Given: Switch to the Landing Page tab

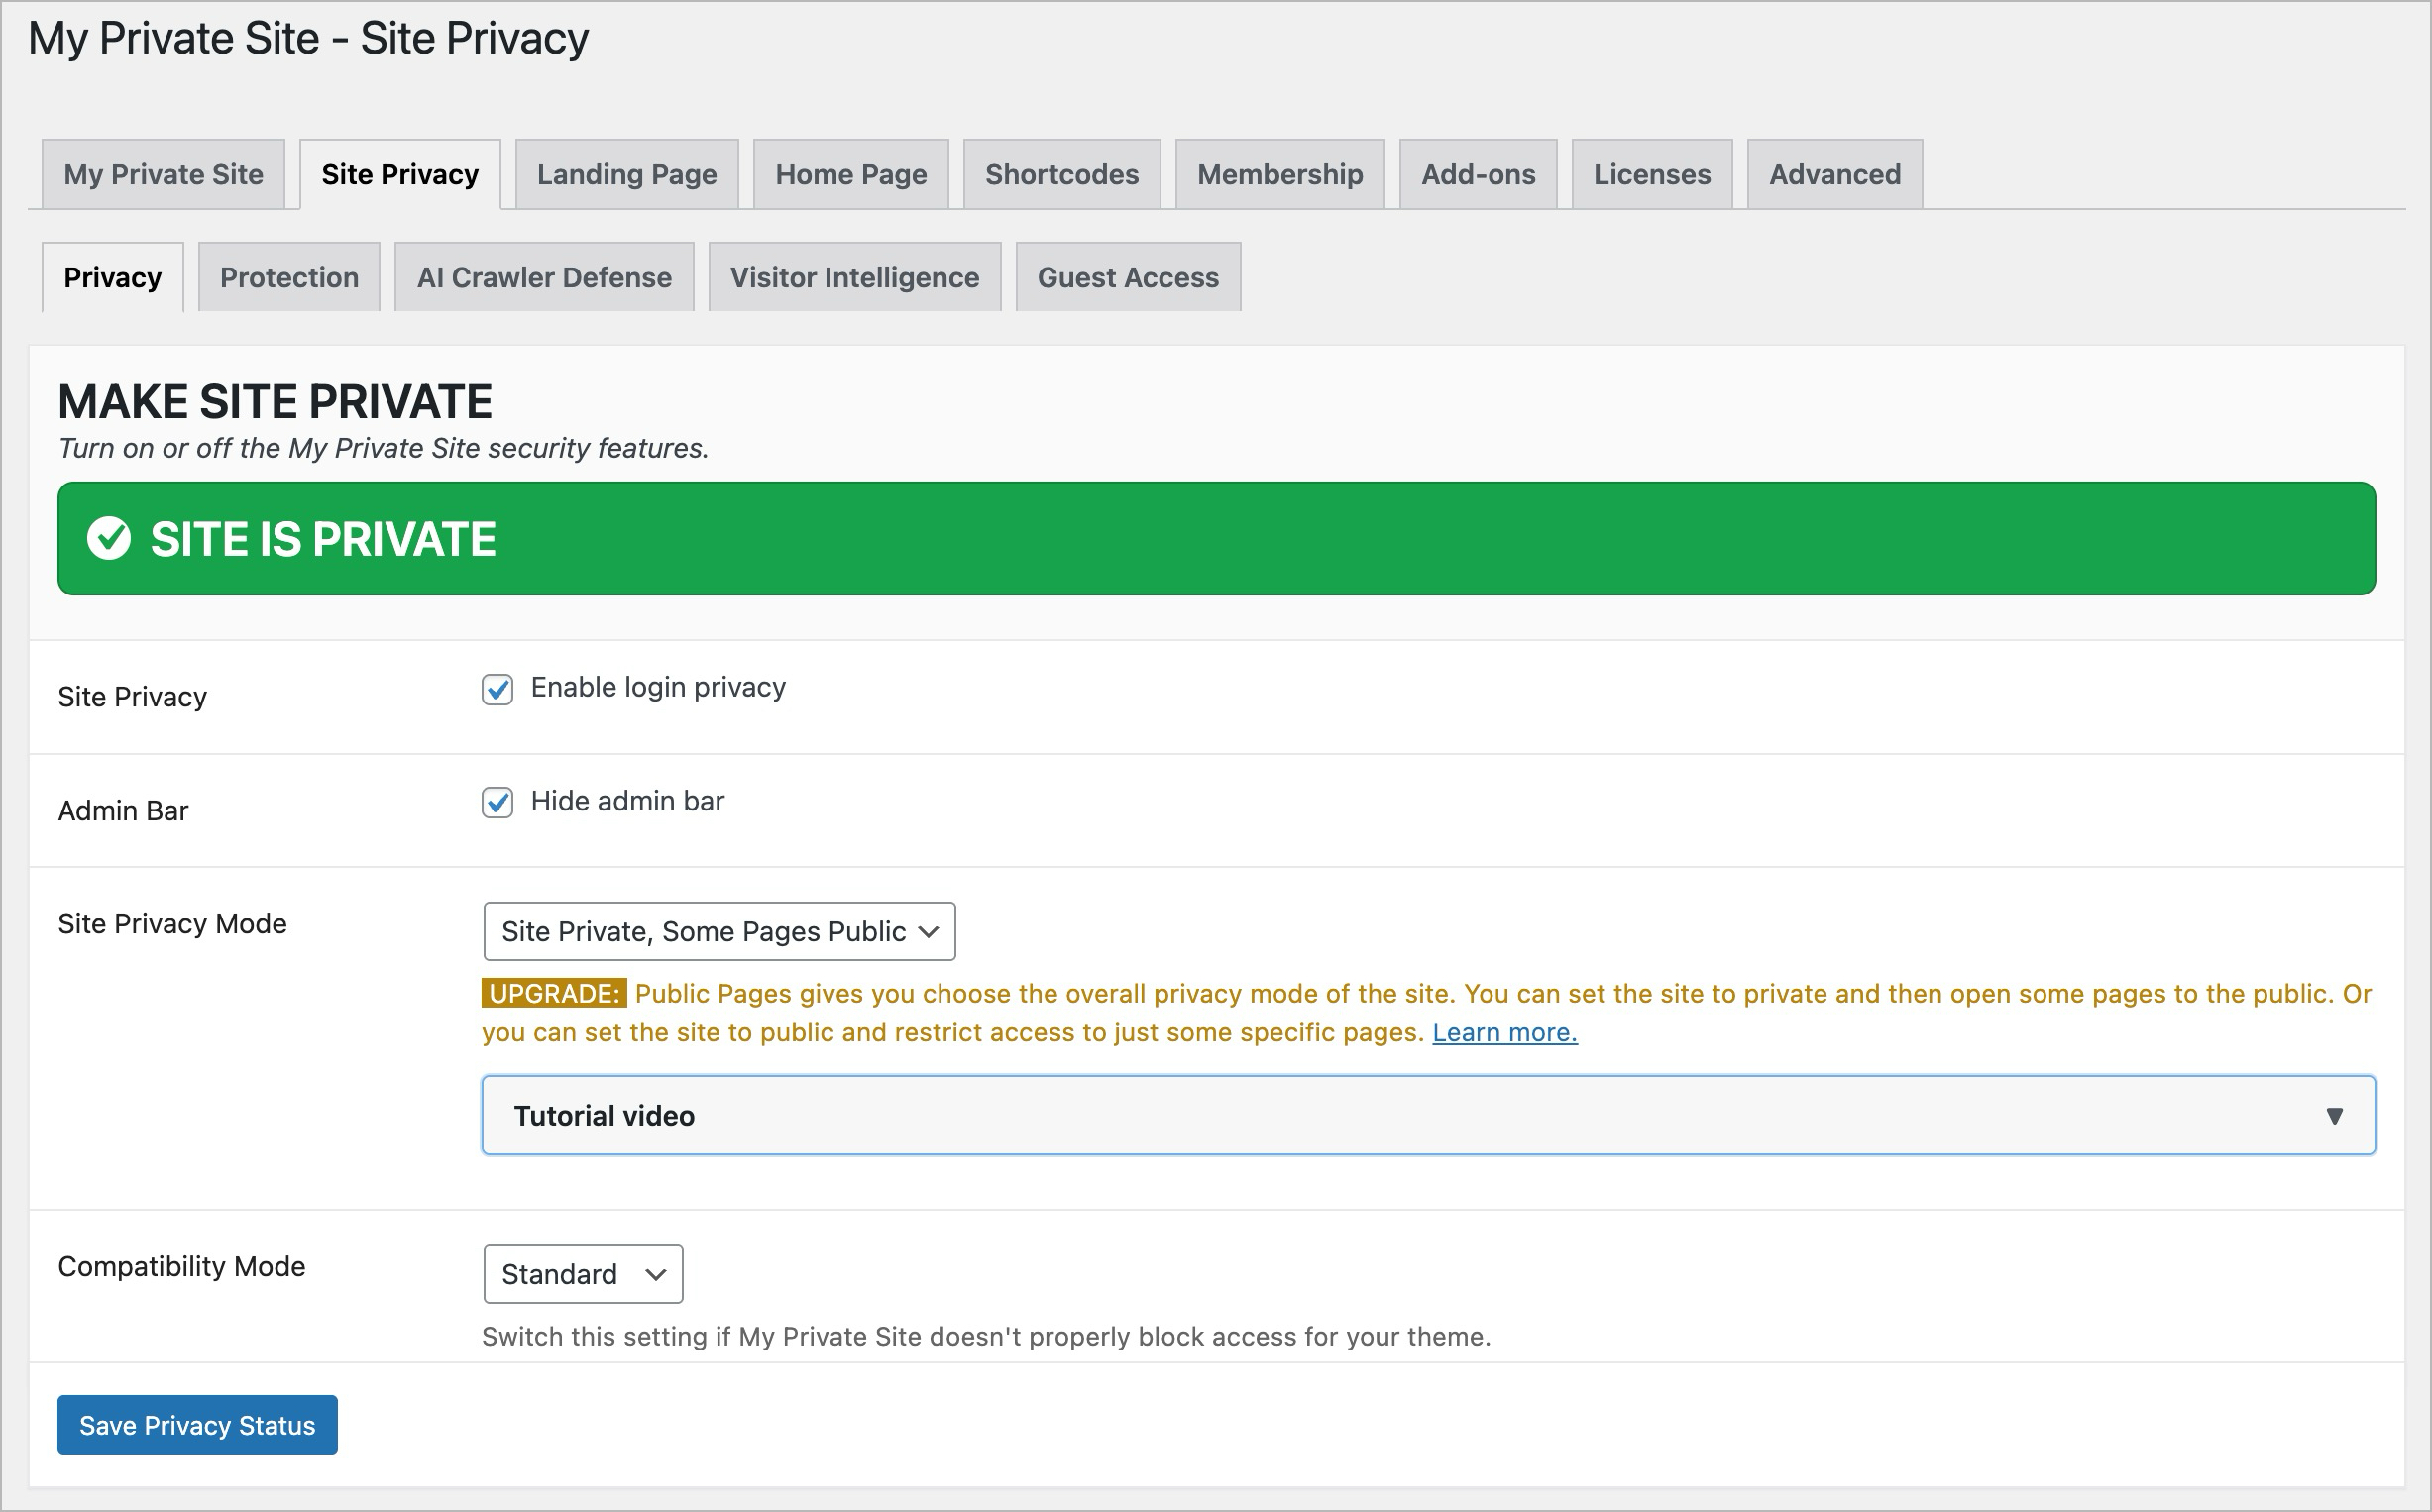Looking at the screenshot, I should click(x=626, y=174).
